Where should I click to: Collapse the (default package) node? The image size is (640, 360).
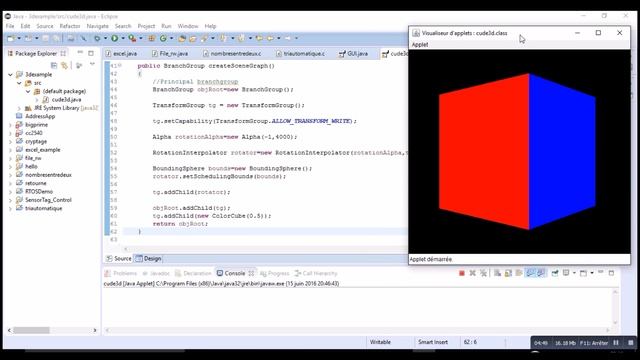(x=28, y=91)
